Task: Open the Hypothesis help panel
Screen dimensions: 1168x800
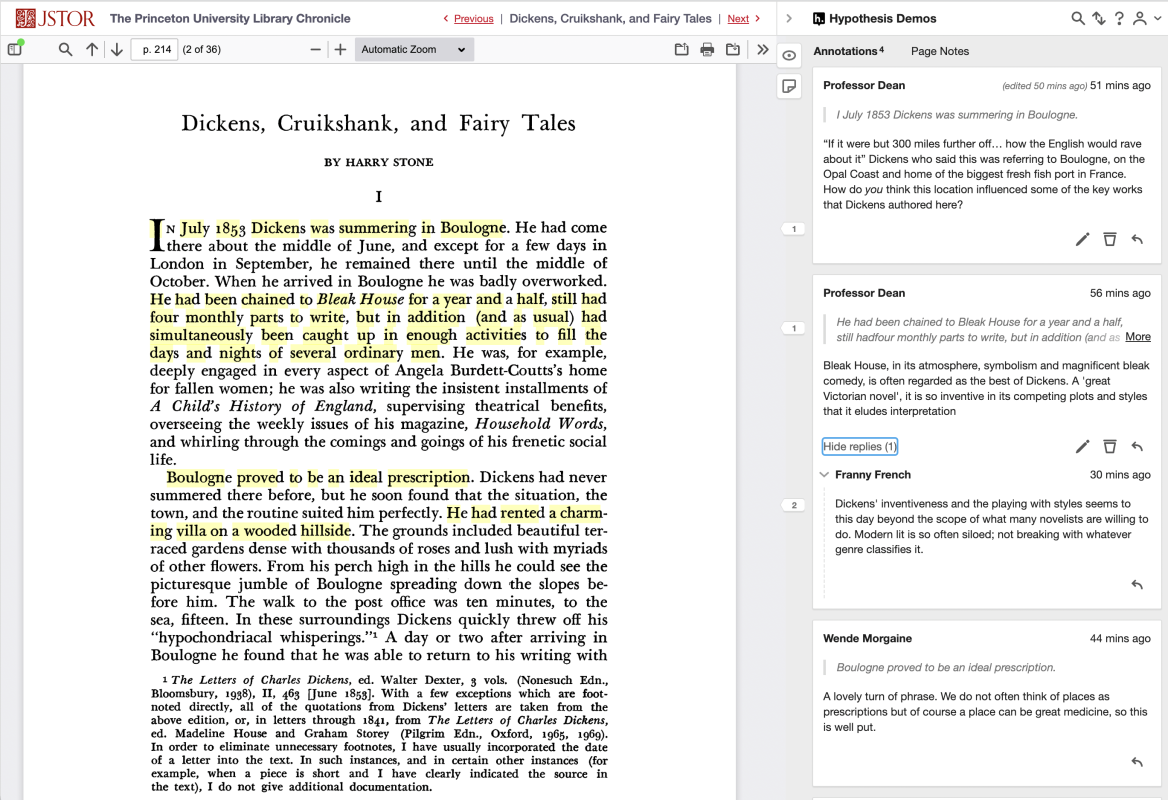Action: [1119, 18]
